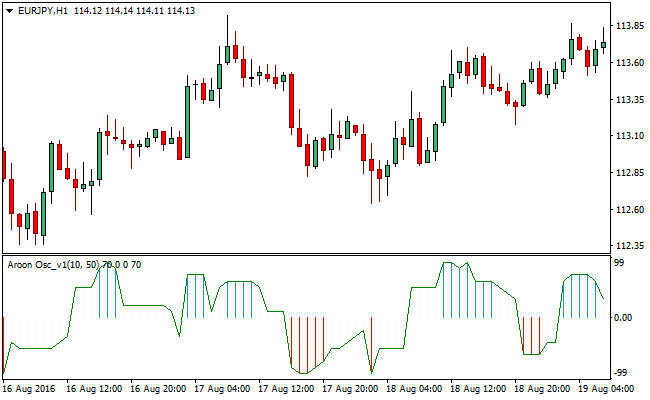This screenshot has height=400, width=650.
Task: Select the 113.85 price axis label
Action: [x=628, y=26]
